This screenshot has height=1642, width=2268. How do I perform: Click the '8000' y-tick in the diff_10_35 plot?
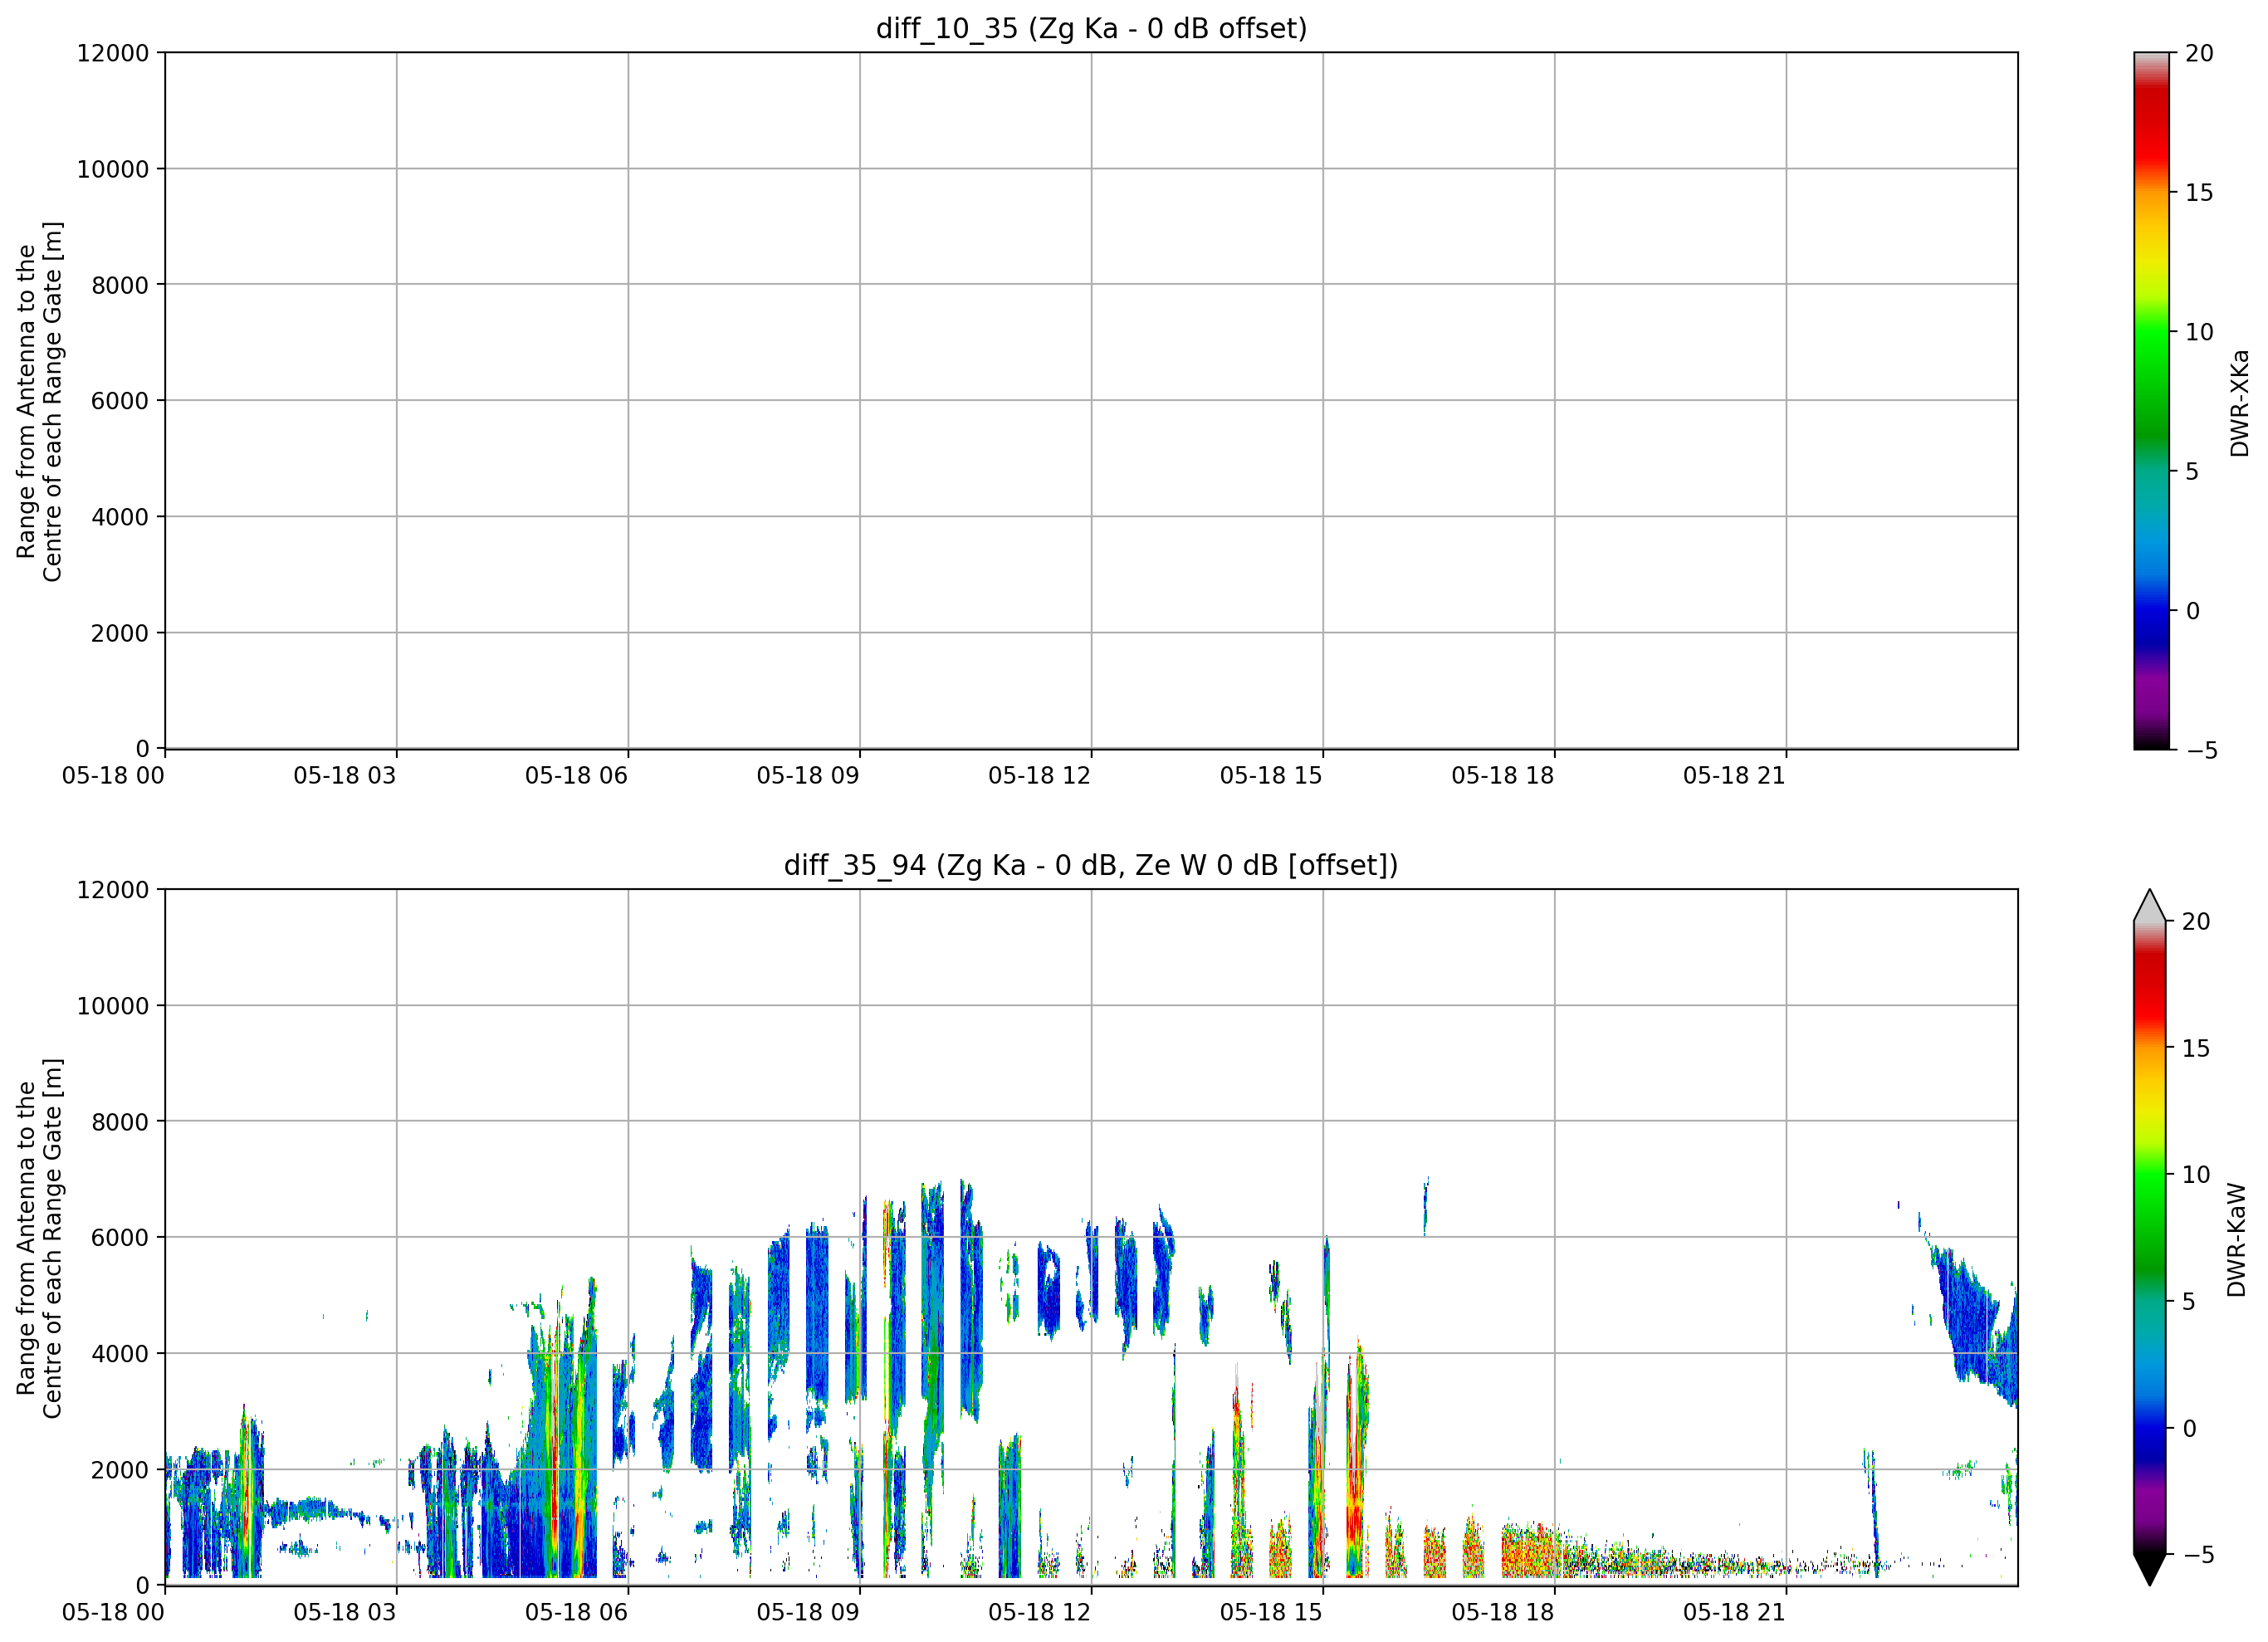120,285
